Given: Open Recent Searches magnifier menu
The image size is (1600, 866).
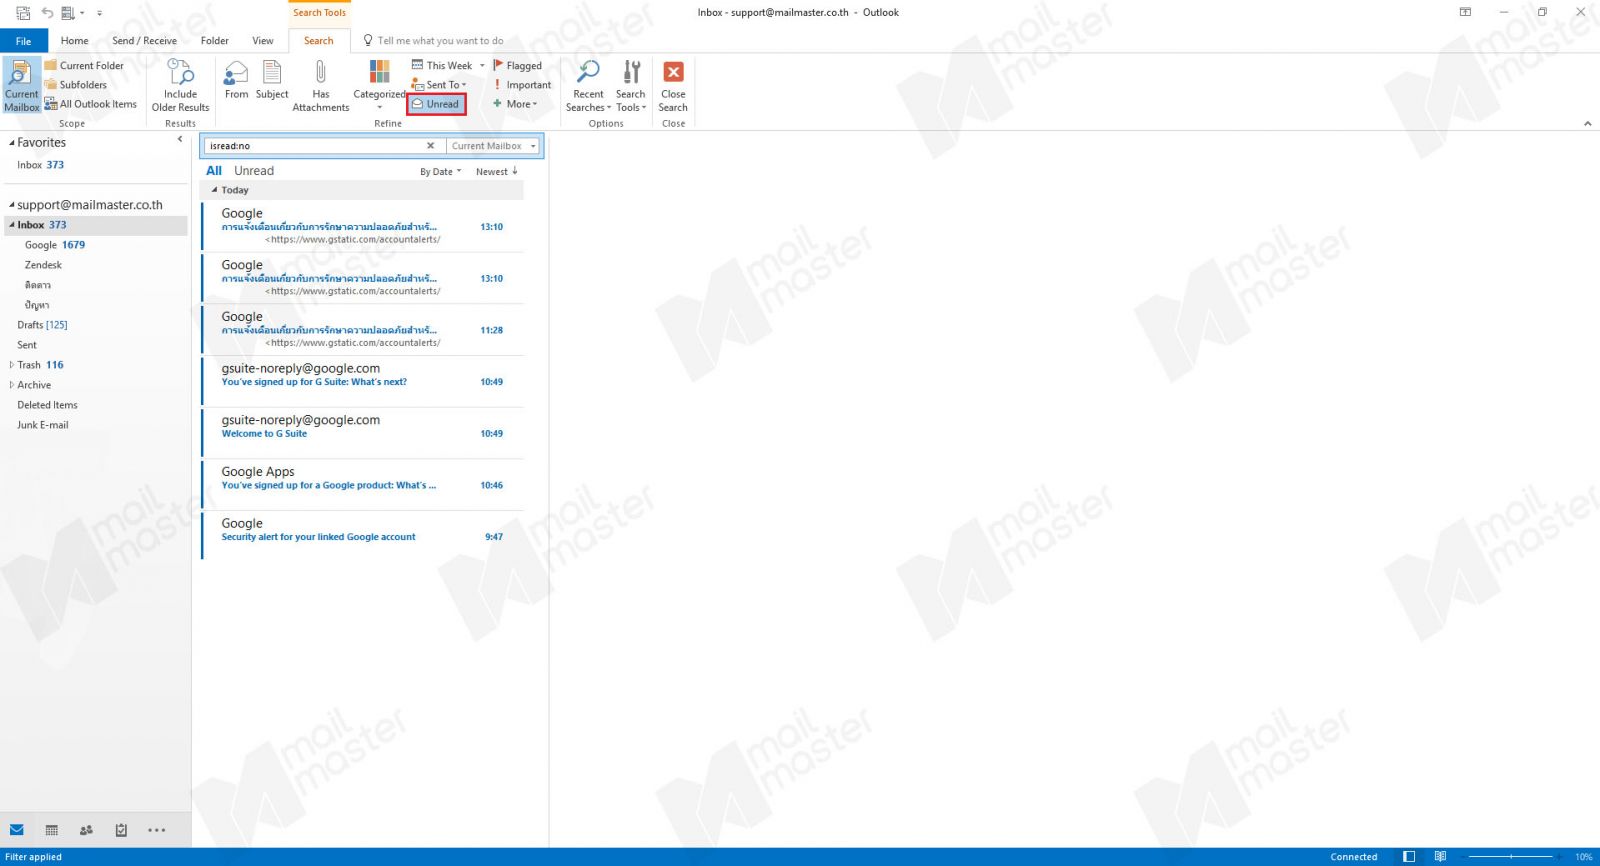Looking at the screenshot, I should tap(588, 86).
